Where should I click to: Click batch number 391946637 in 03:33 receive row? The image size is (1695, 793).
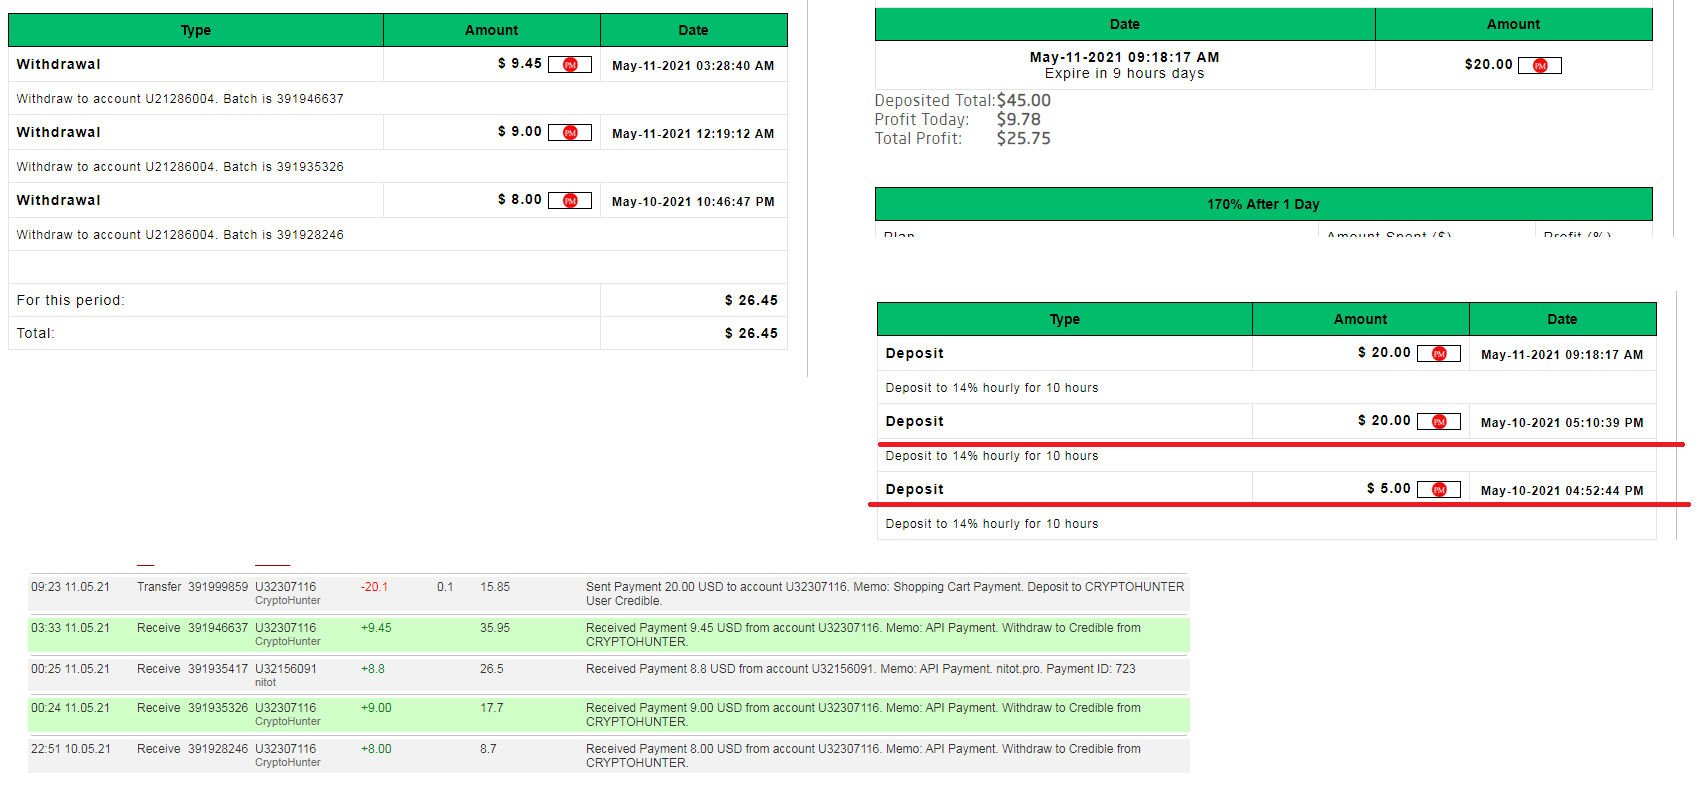click(218, 628)
